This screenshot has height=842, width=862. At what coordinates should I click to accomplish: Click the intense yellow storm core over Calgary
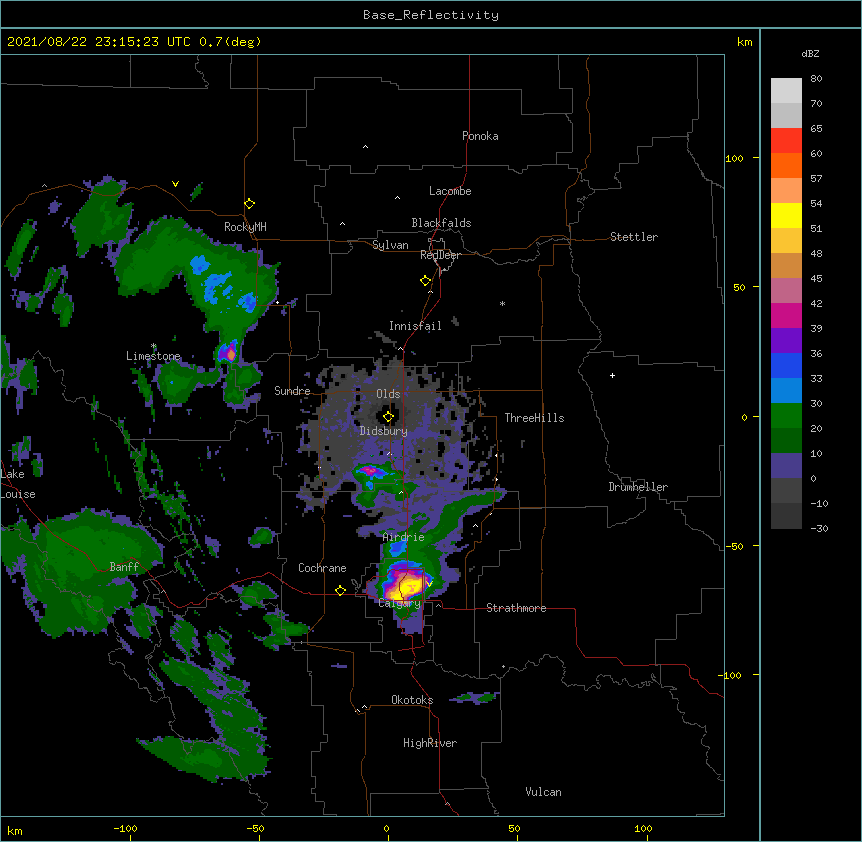pos(407,587)
